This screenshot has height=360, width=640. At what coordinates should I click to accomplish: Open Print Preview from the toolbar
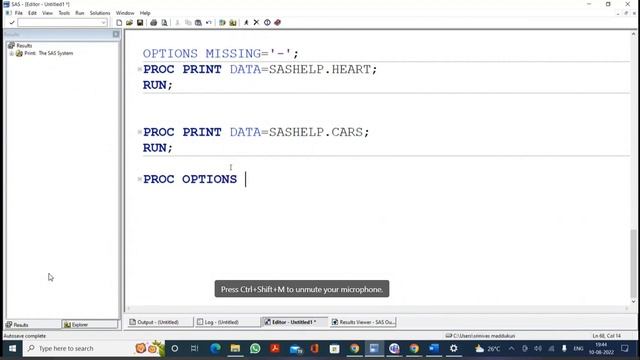pos(164,22)
